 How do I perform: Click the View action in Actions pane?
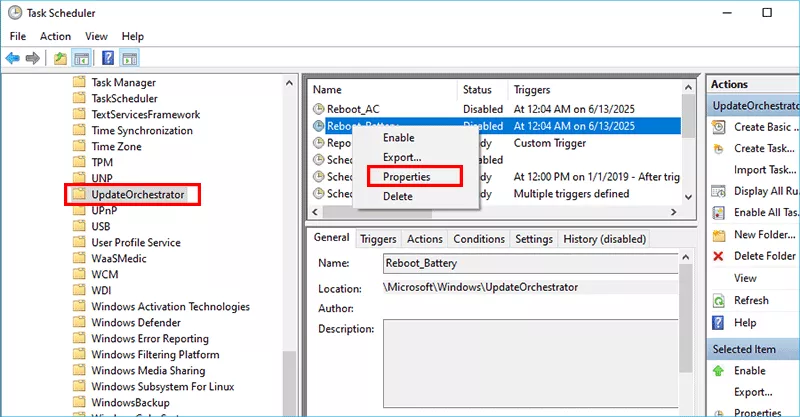click(745, 278)
